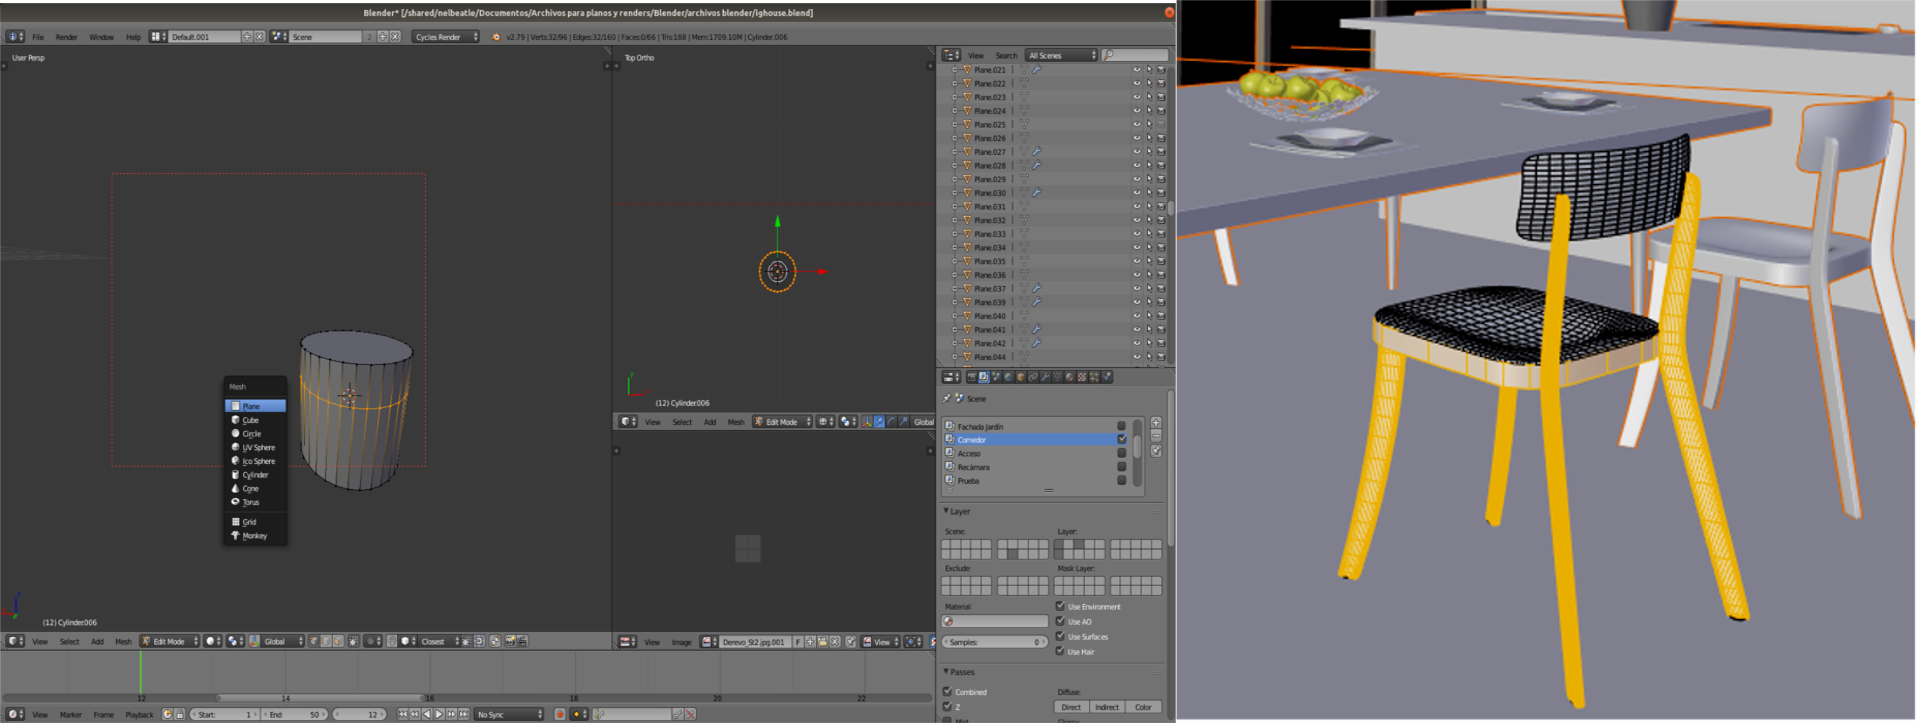Click the timeline End frame field
The image size is (1916, 723).
295,714
